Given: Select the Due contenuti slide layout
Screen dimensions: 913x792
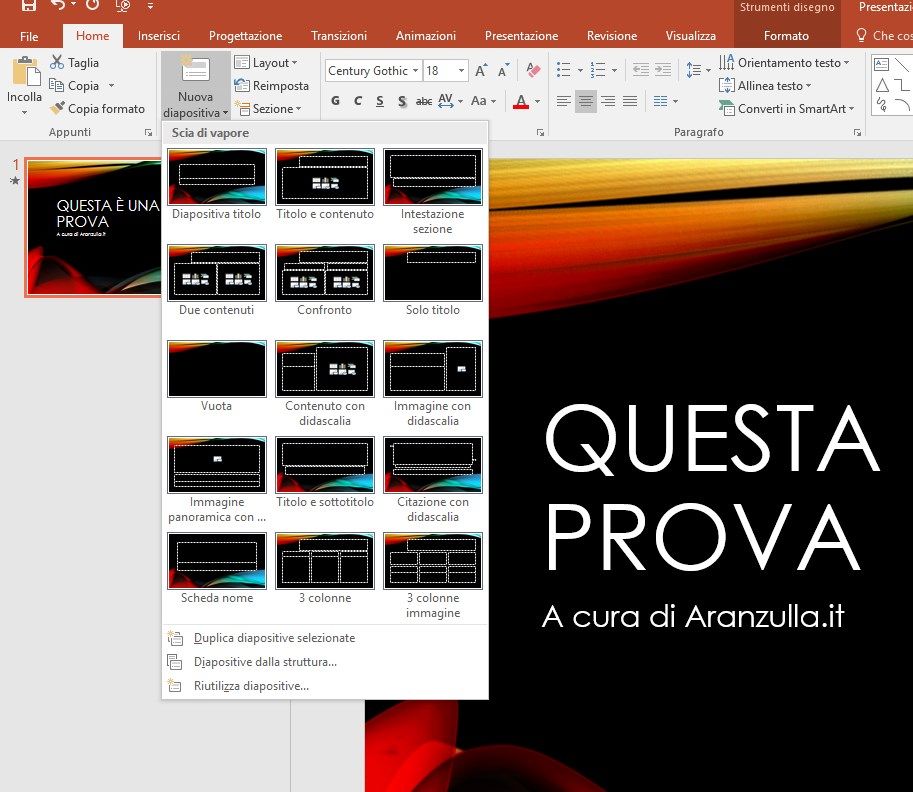Looking at the screenshot, I should pyautogui.click(x=216, y=272).
